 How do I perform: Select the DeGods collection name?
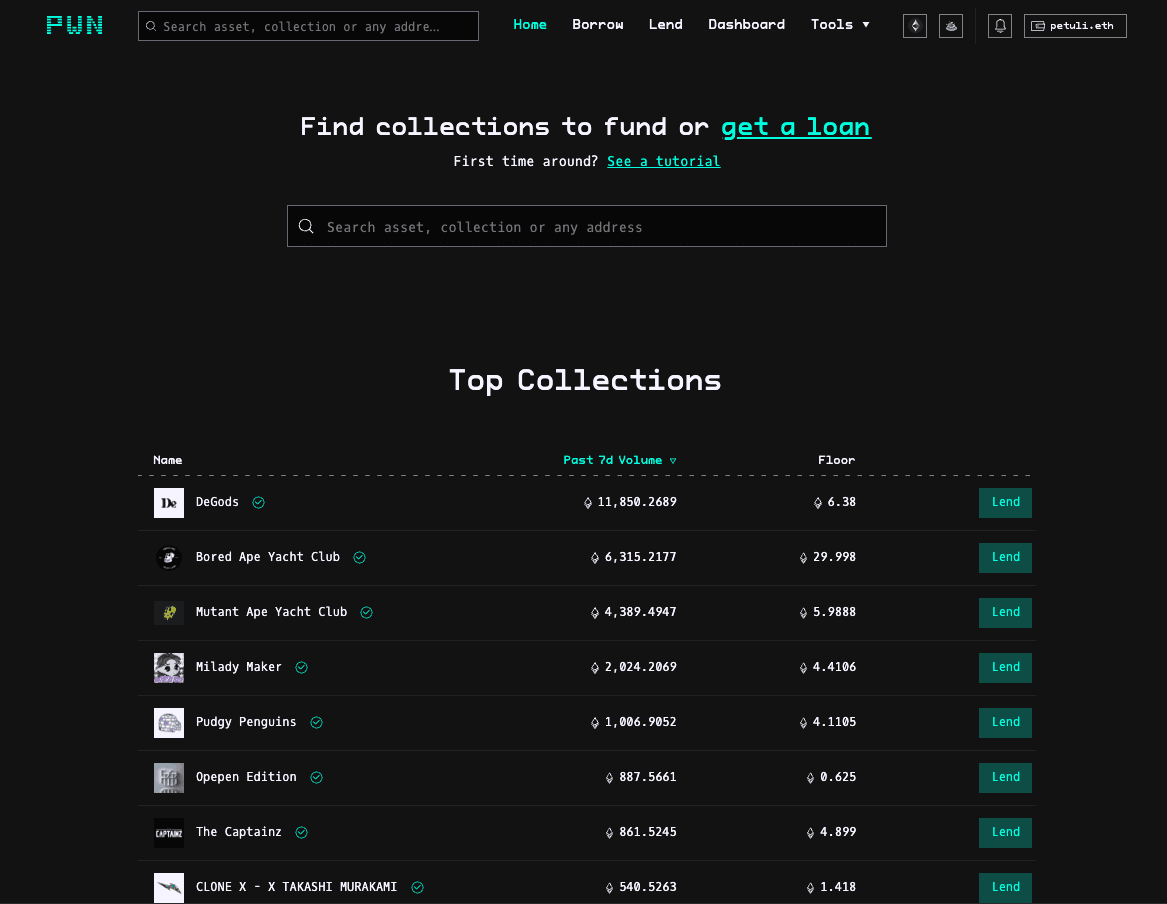[217, 502]
